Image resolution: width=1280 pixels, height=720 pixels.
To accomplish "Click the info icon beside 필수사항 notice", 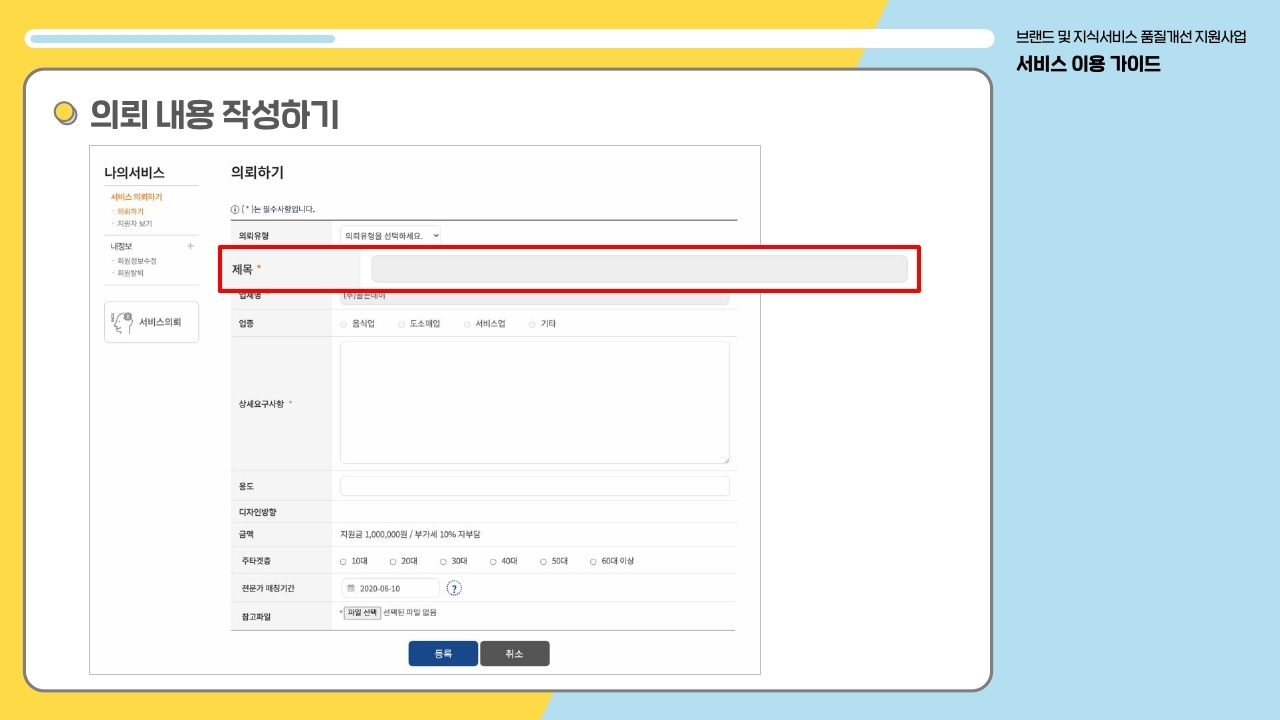I will (x=234, y=209).
